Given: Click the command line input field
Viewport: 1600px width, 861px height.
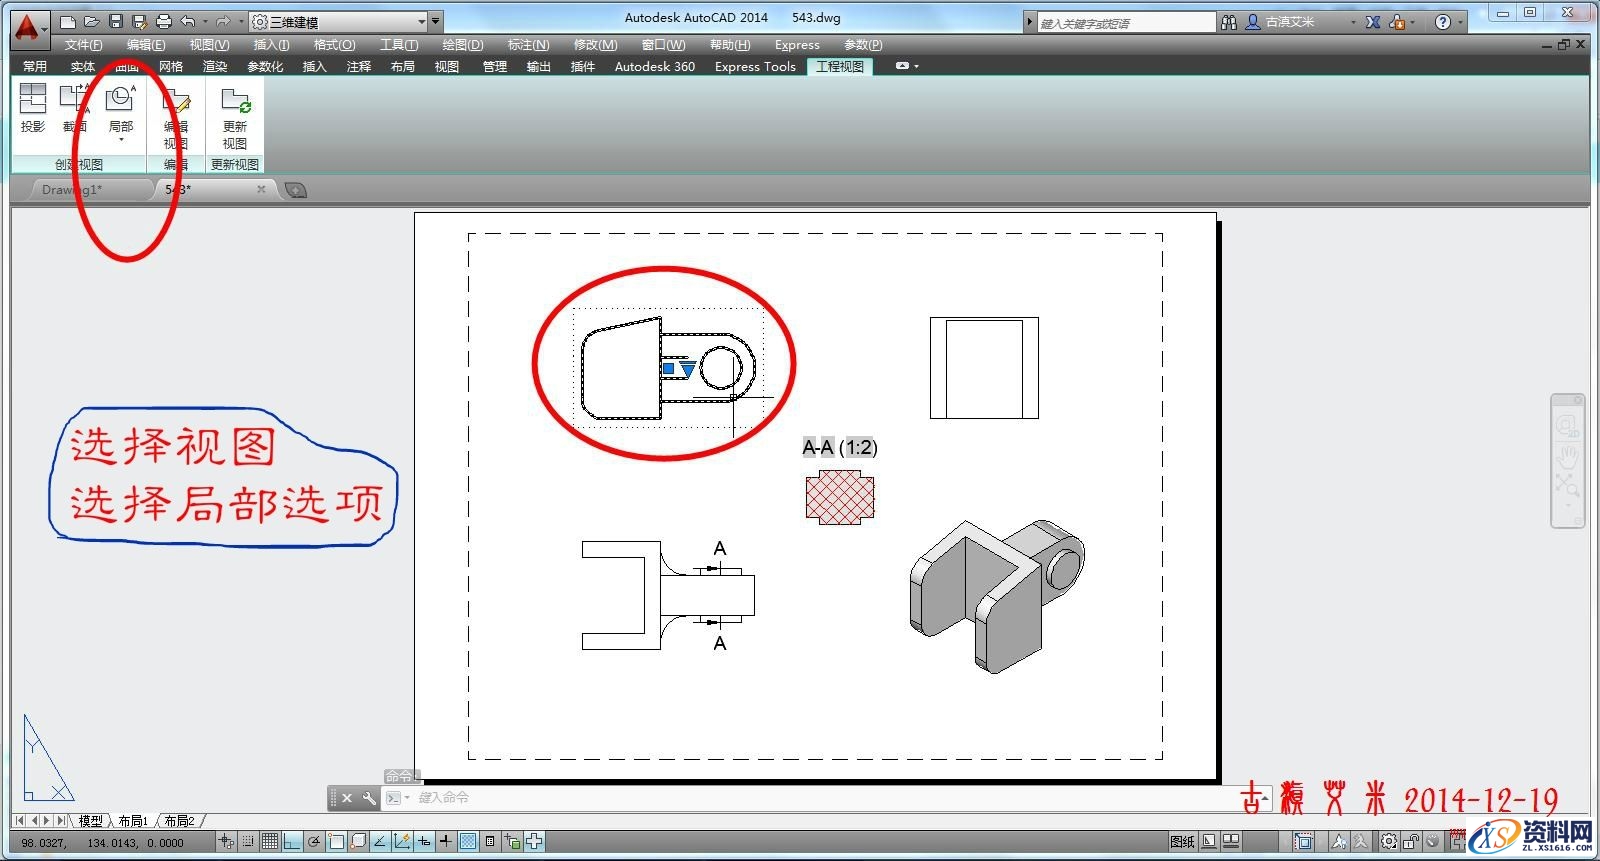Looking at the screenshot, I should [x=800, y=798].
